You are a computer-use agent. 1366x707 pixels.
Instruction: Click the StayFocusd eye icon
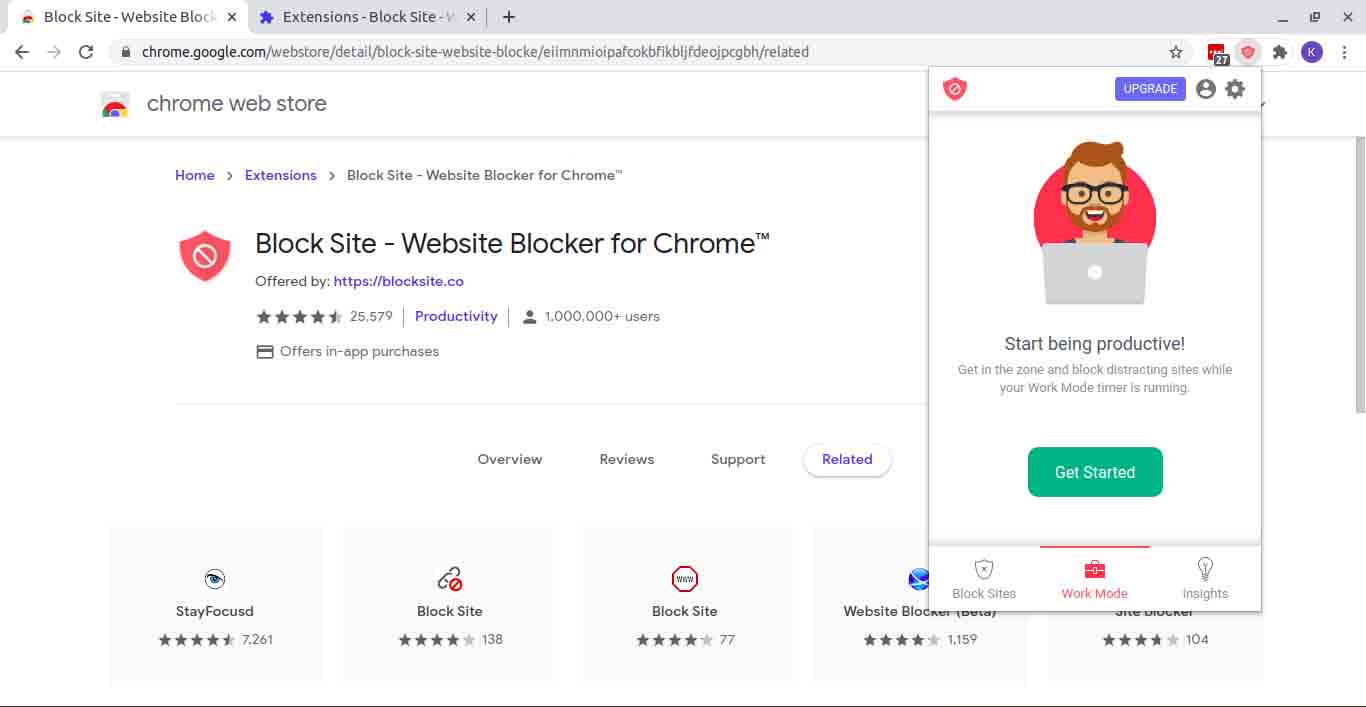(215, 578)
